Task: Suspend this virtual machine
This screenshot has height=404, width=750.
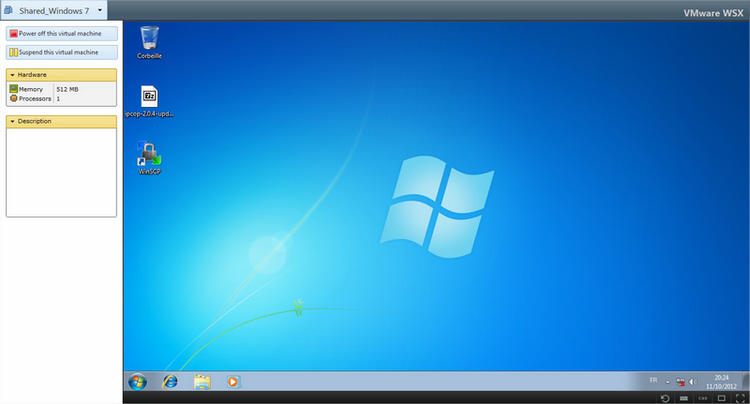Action: (x=62, y=52)
